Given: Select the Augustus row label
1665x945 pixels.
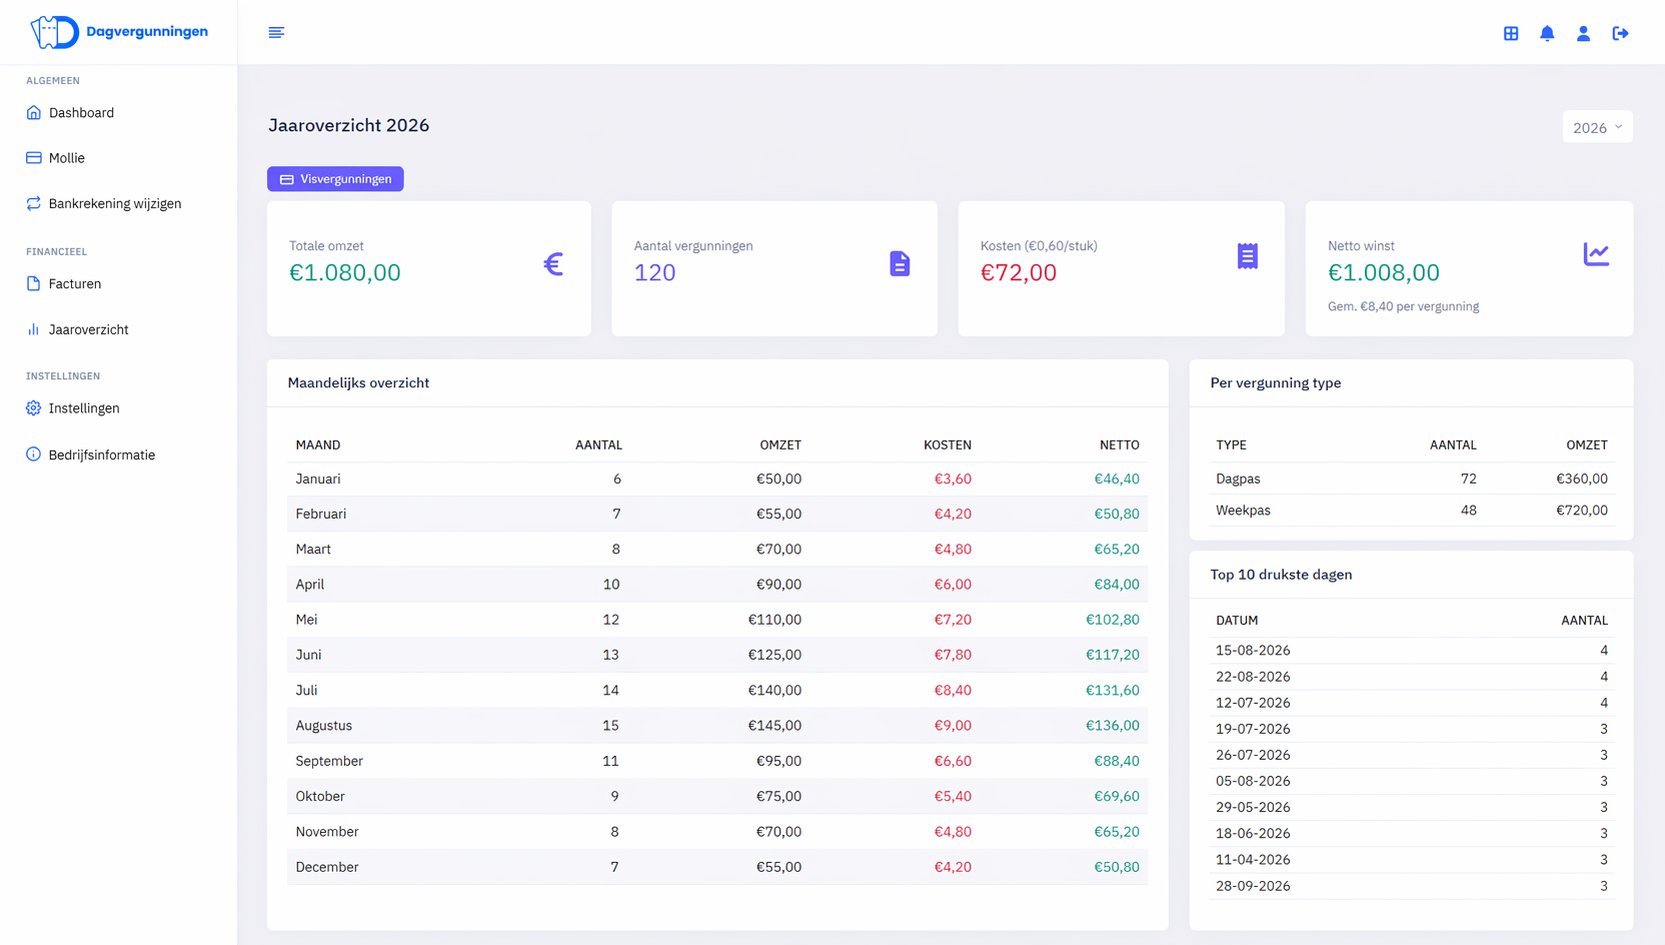Looking at the screenshot, I should coord(324,726).
